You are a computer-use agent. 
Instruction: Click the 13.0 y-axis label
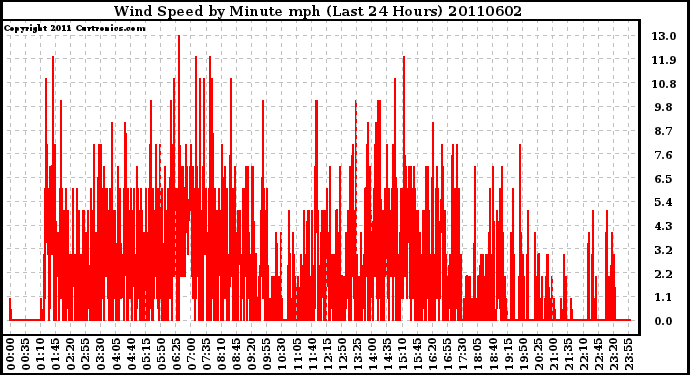(664, 36)
